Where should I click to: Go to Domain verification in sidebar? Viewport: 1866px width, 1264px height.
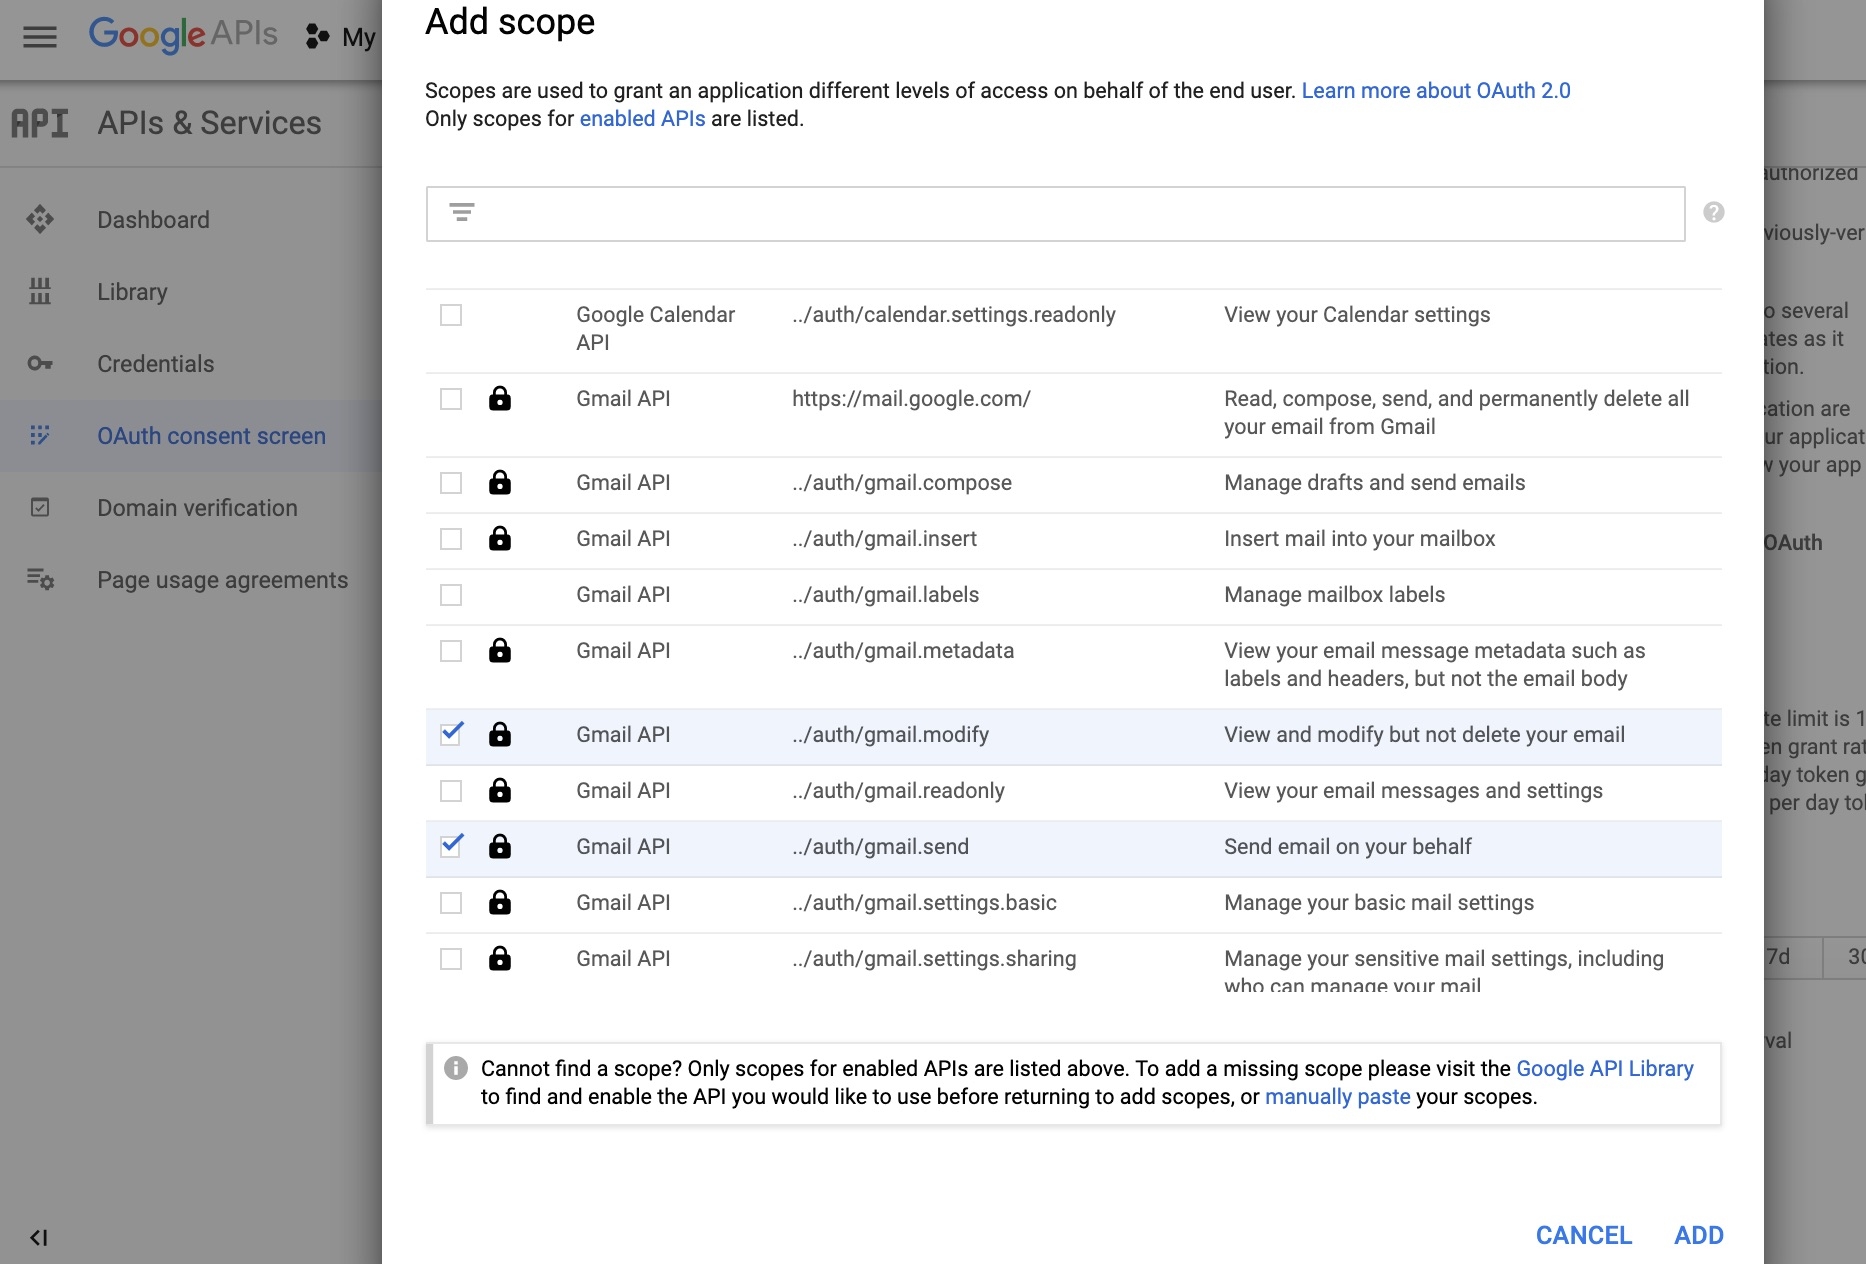click(197, 508)
